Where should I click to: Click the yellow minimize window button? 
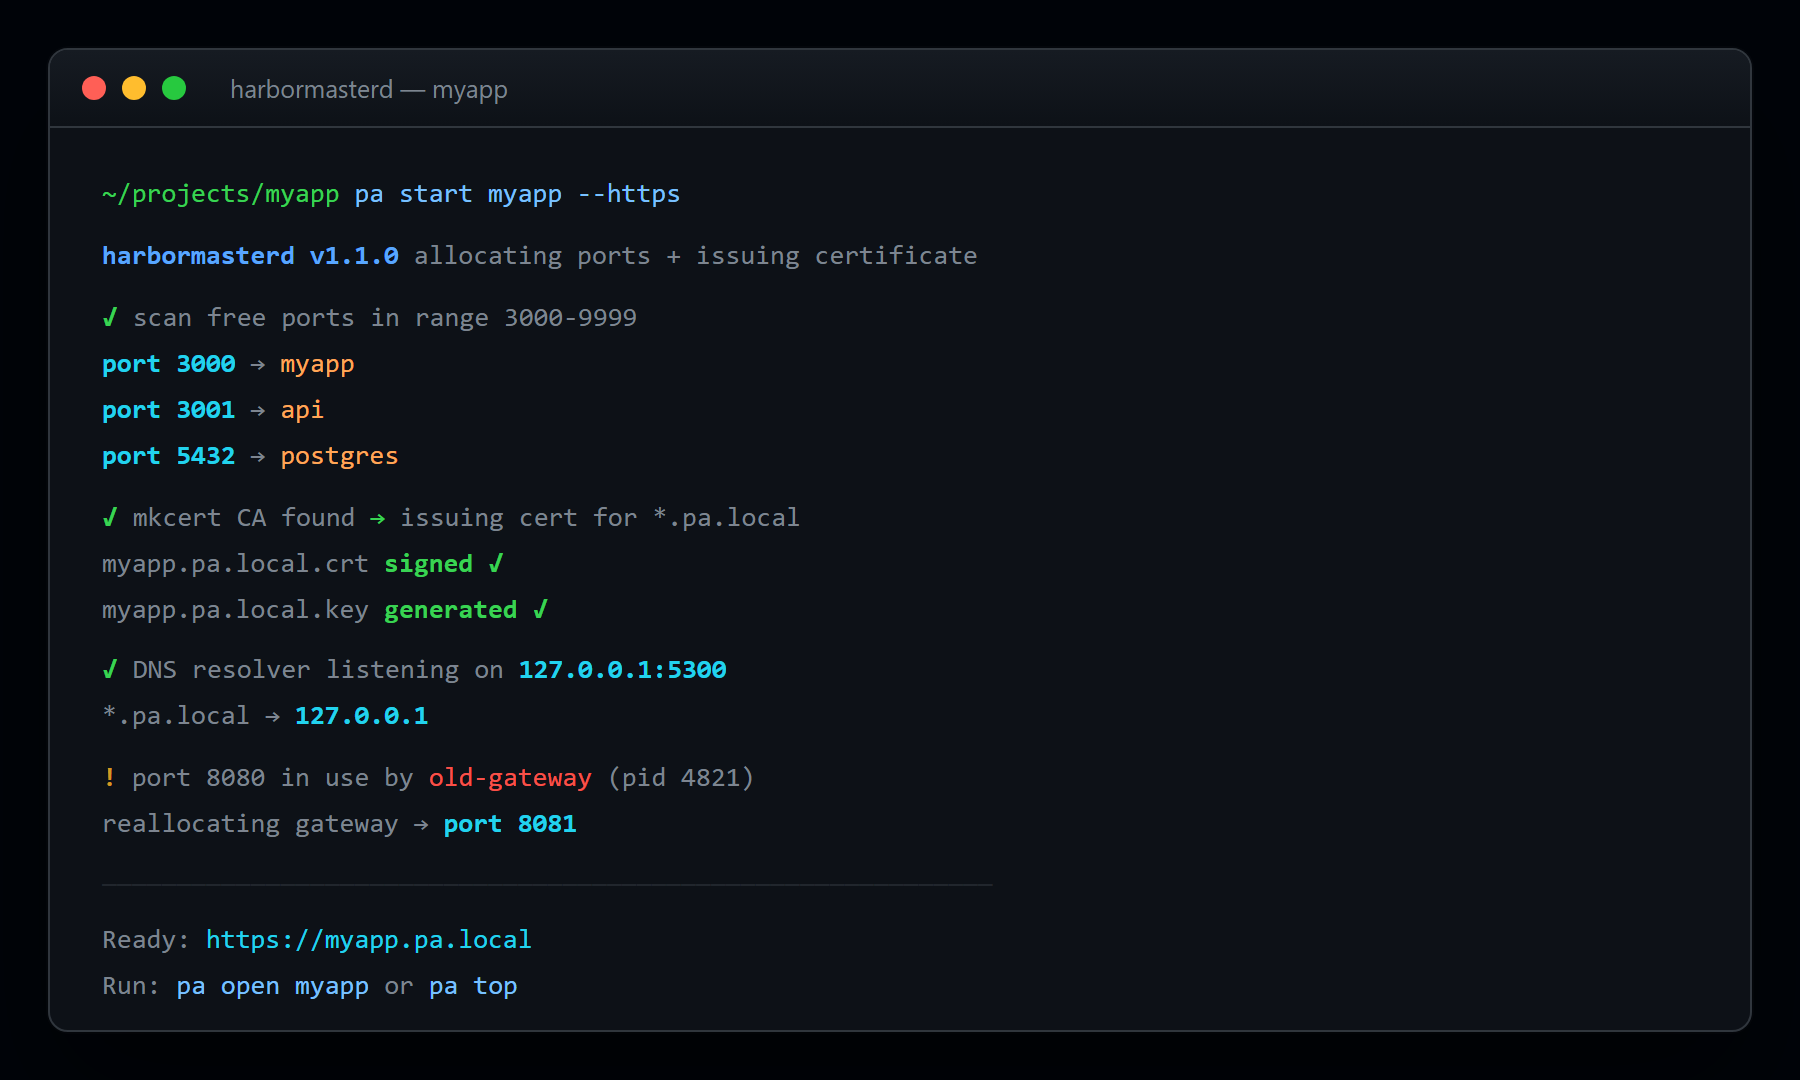134,88
